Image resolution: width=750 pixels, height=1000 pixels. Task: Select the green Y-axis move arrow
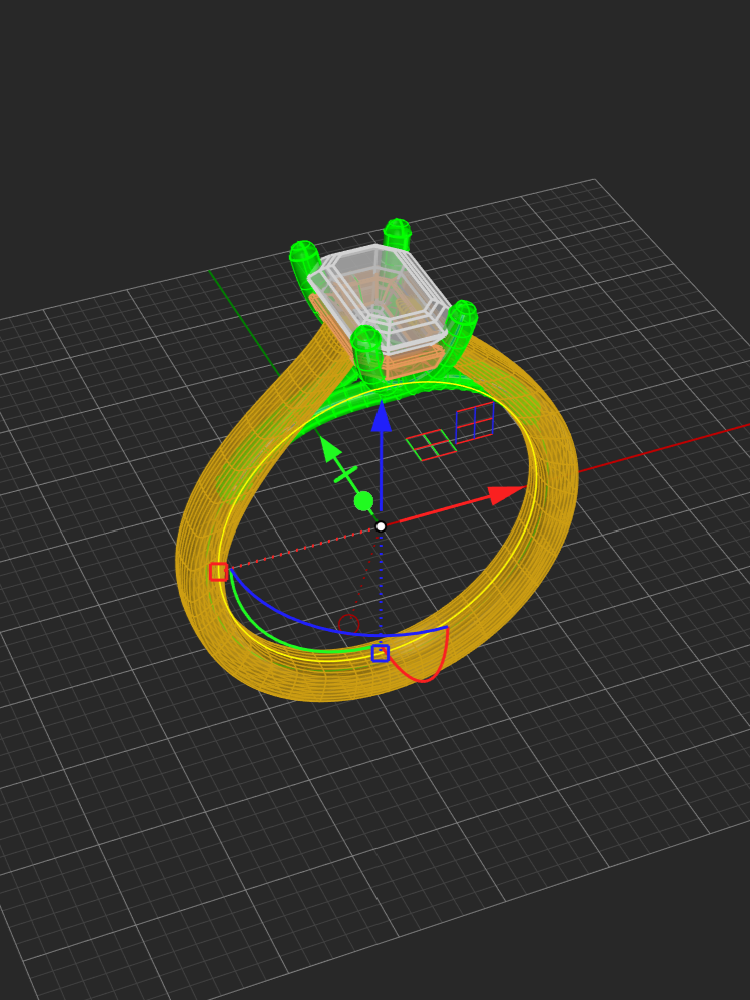coord(330,448)
